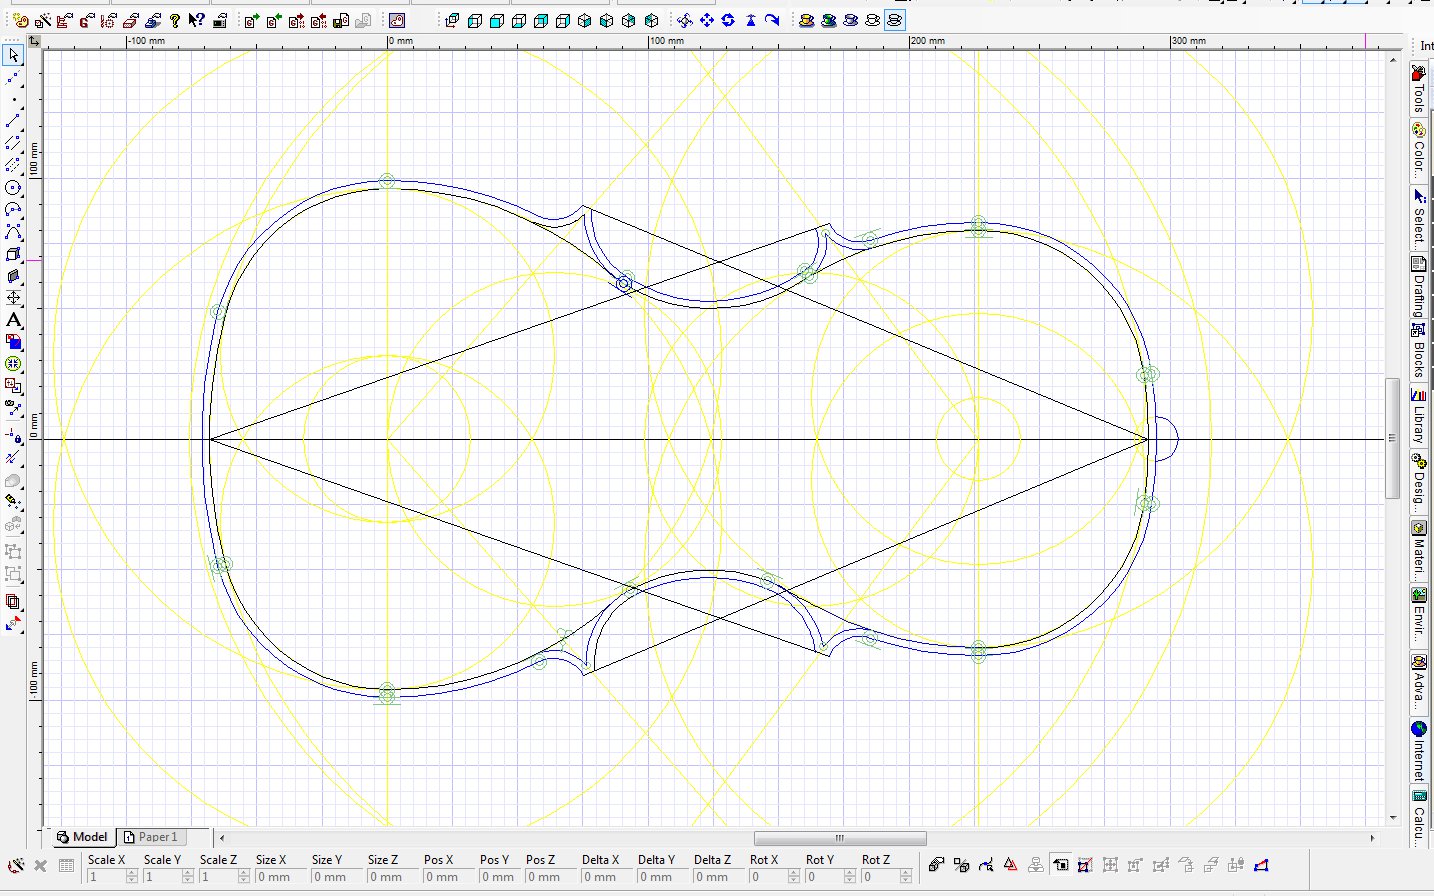Click the green circular icon in left toolbar
Image resolution: width=1434 pixels, height=896 pixels.
[13, 364]
